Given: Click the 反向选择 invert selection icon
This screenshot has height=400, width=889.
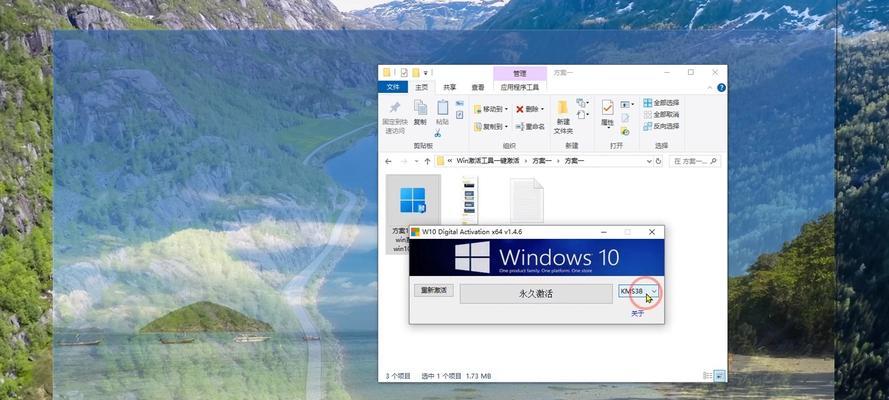Looking at the screenshot, I should [647, 126].
